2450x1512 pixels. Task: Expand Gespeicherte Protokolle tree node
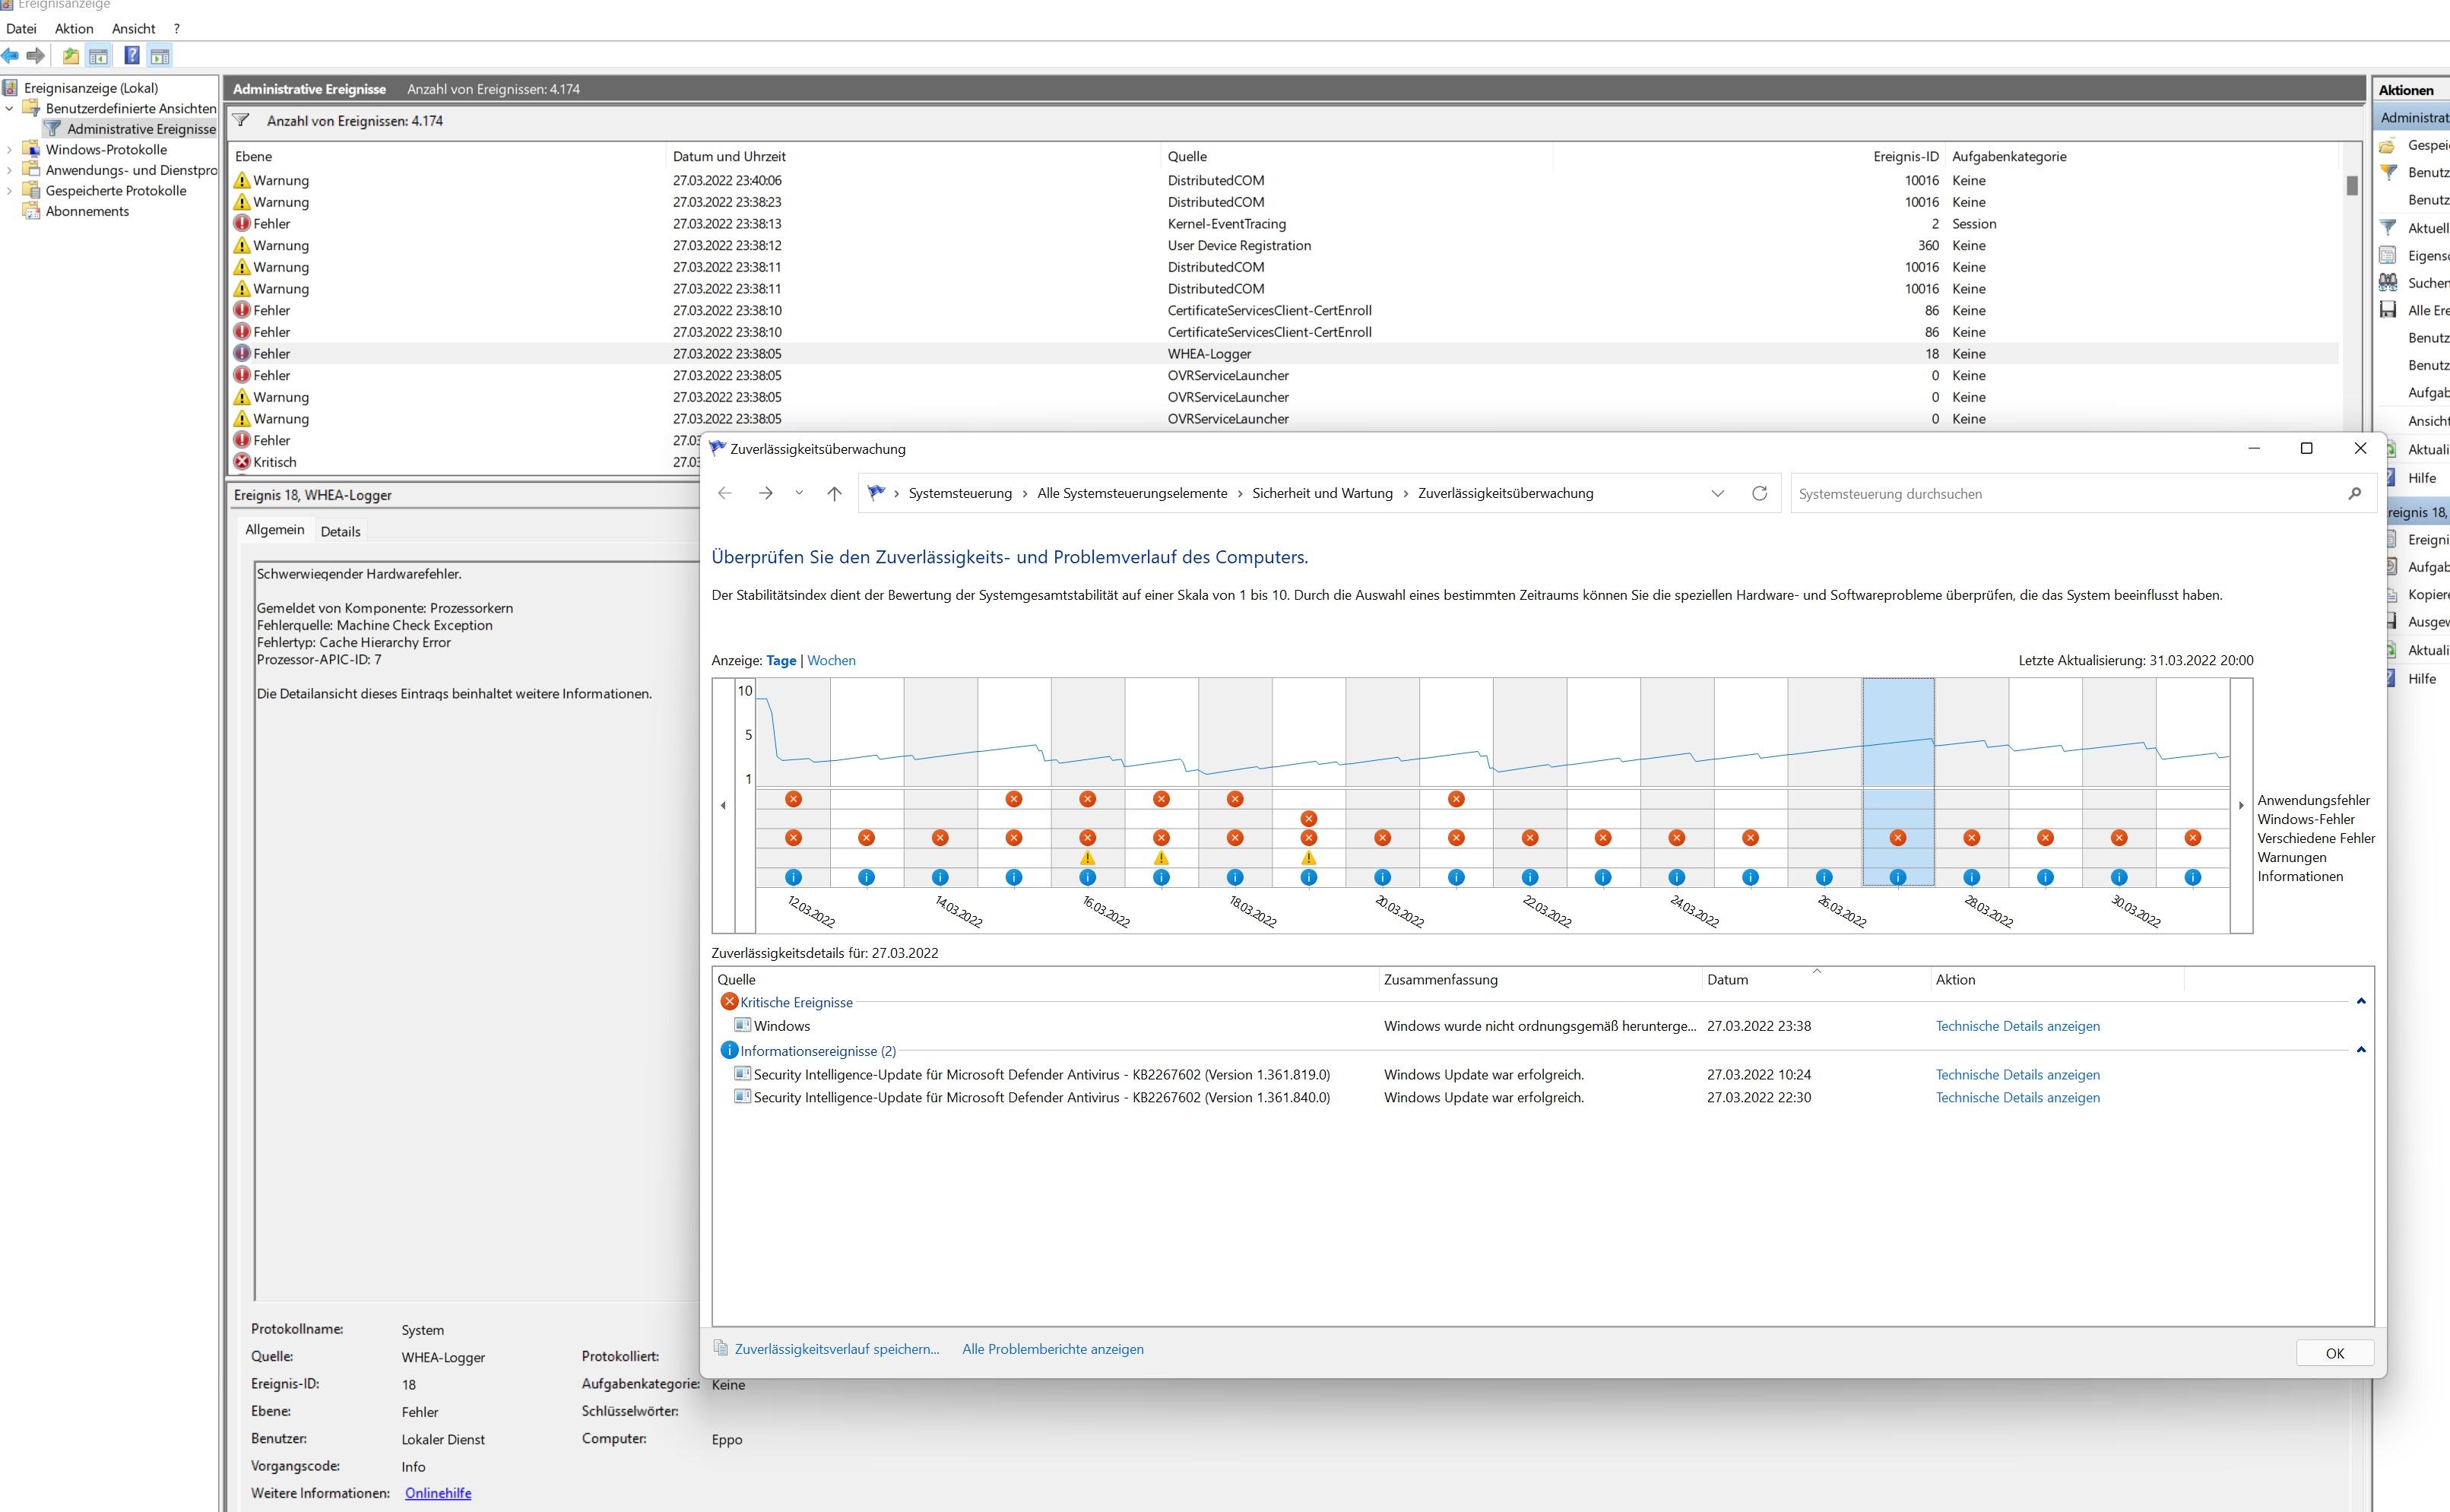point(10,190)
